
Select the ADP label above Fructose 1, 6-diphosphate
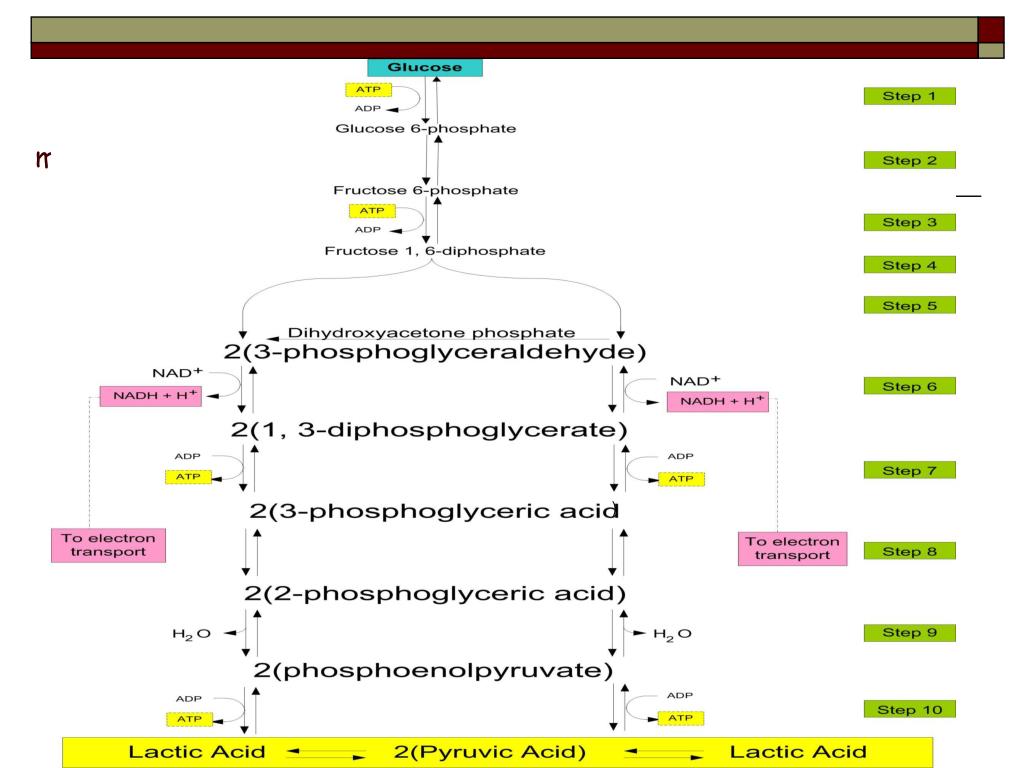368,230
